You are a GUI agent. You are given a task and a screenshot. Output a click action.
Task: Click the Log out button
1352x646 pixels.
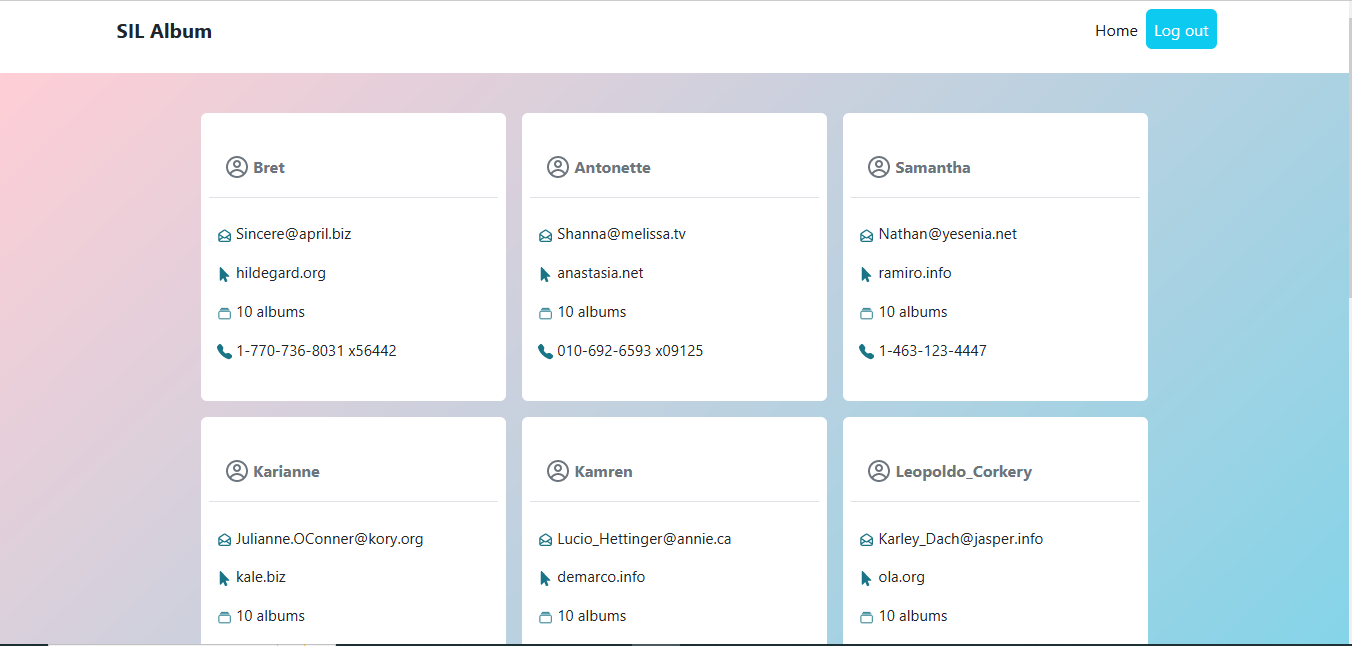click(1181, 29)
